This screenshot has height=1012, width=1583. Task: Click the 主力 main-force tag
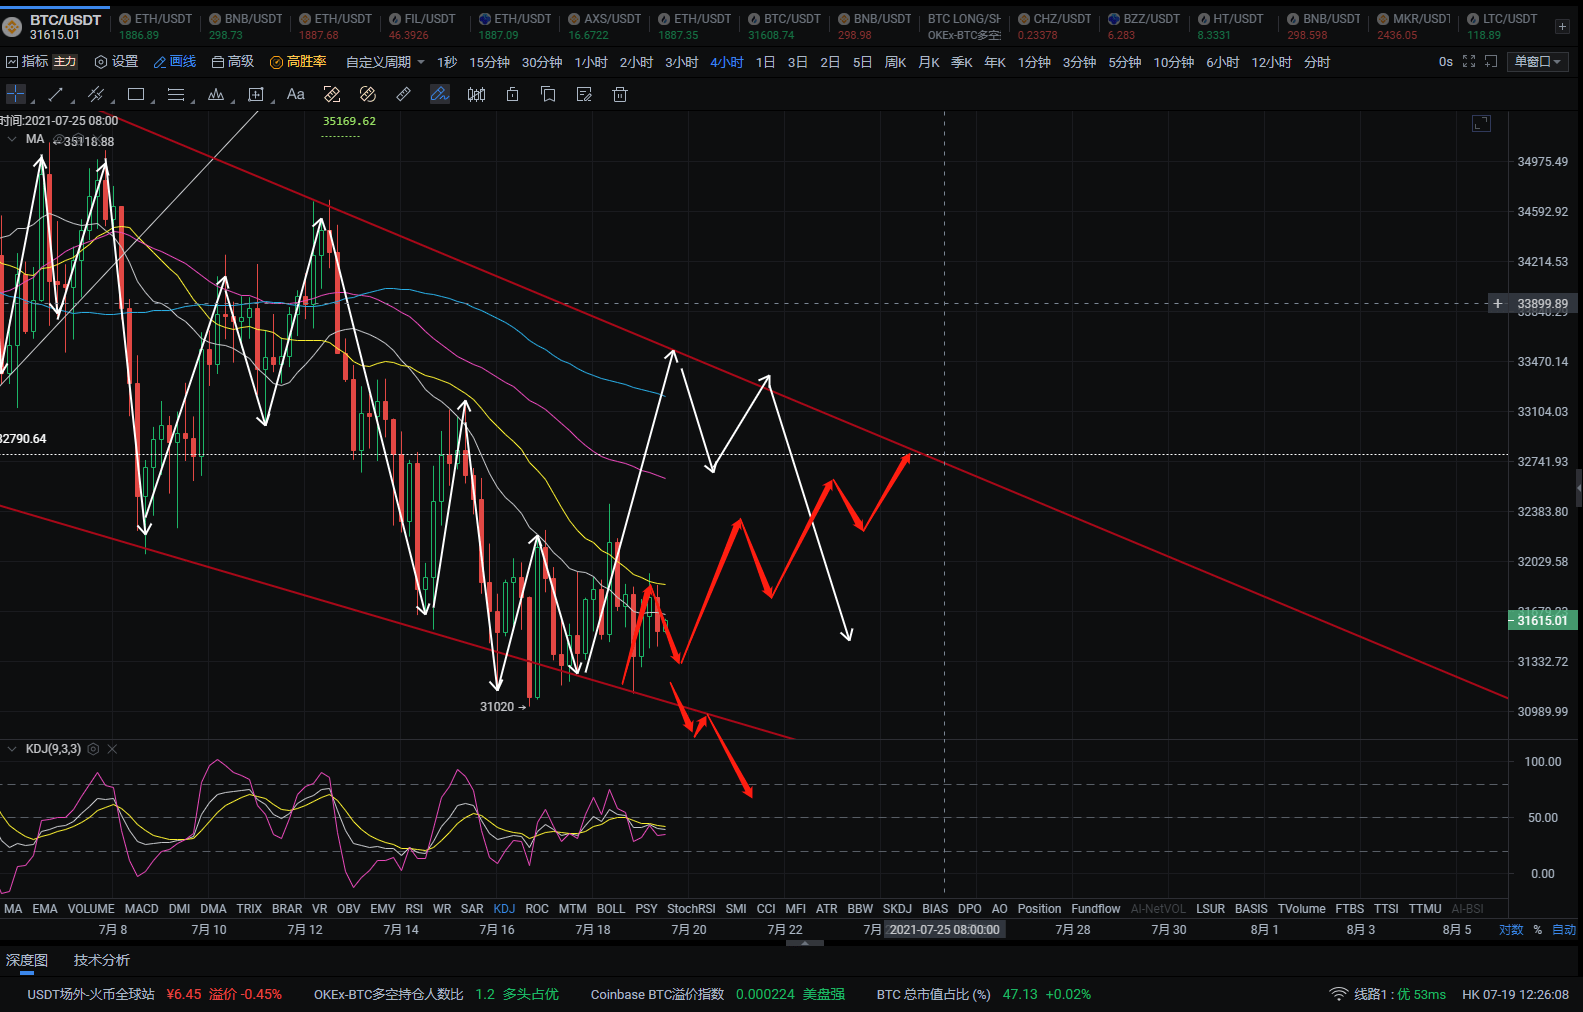point(65,62)
